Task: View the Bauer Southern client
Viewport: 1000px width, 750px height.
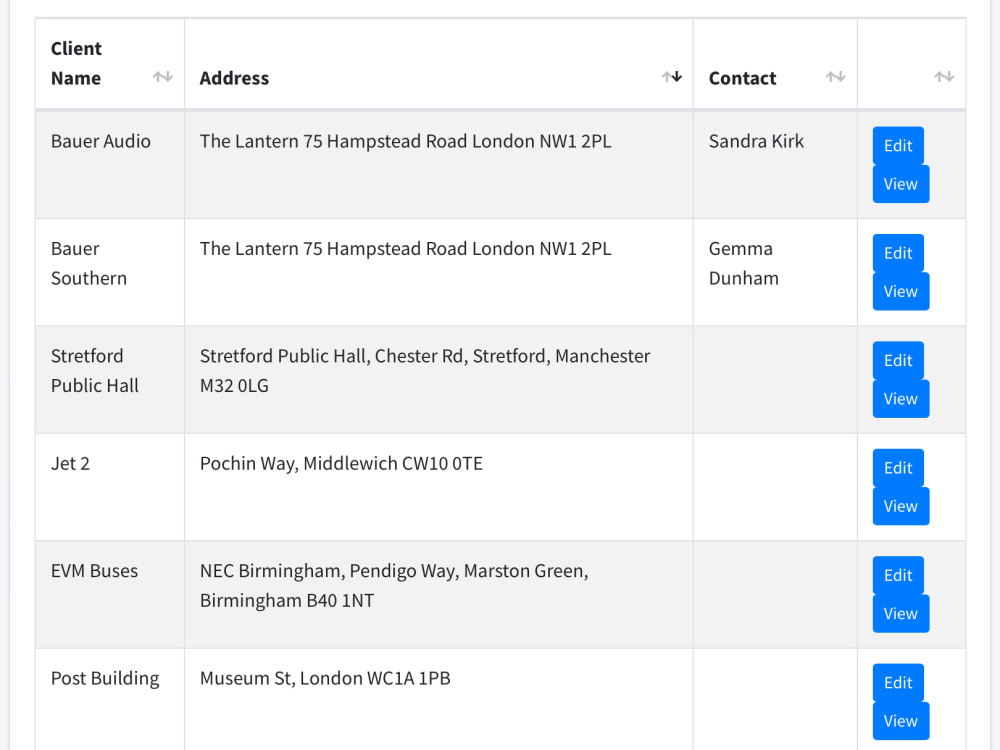Action: pyautogui.click(x=901, y=291)
